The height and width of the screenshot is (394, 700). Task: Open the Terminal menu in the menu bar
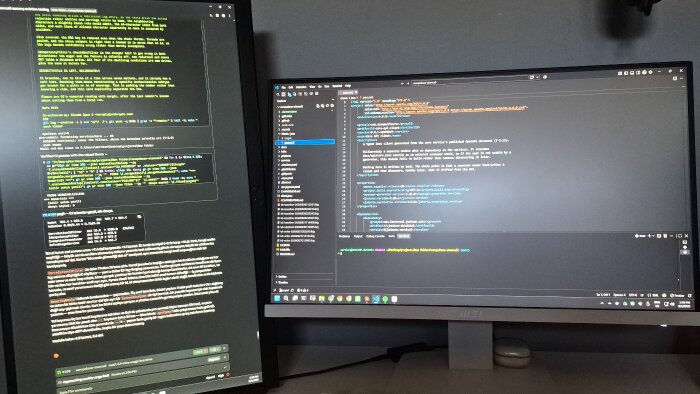pos(337,86)
